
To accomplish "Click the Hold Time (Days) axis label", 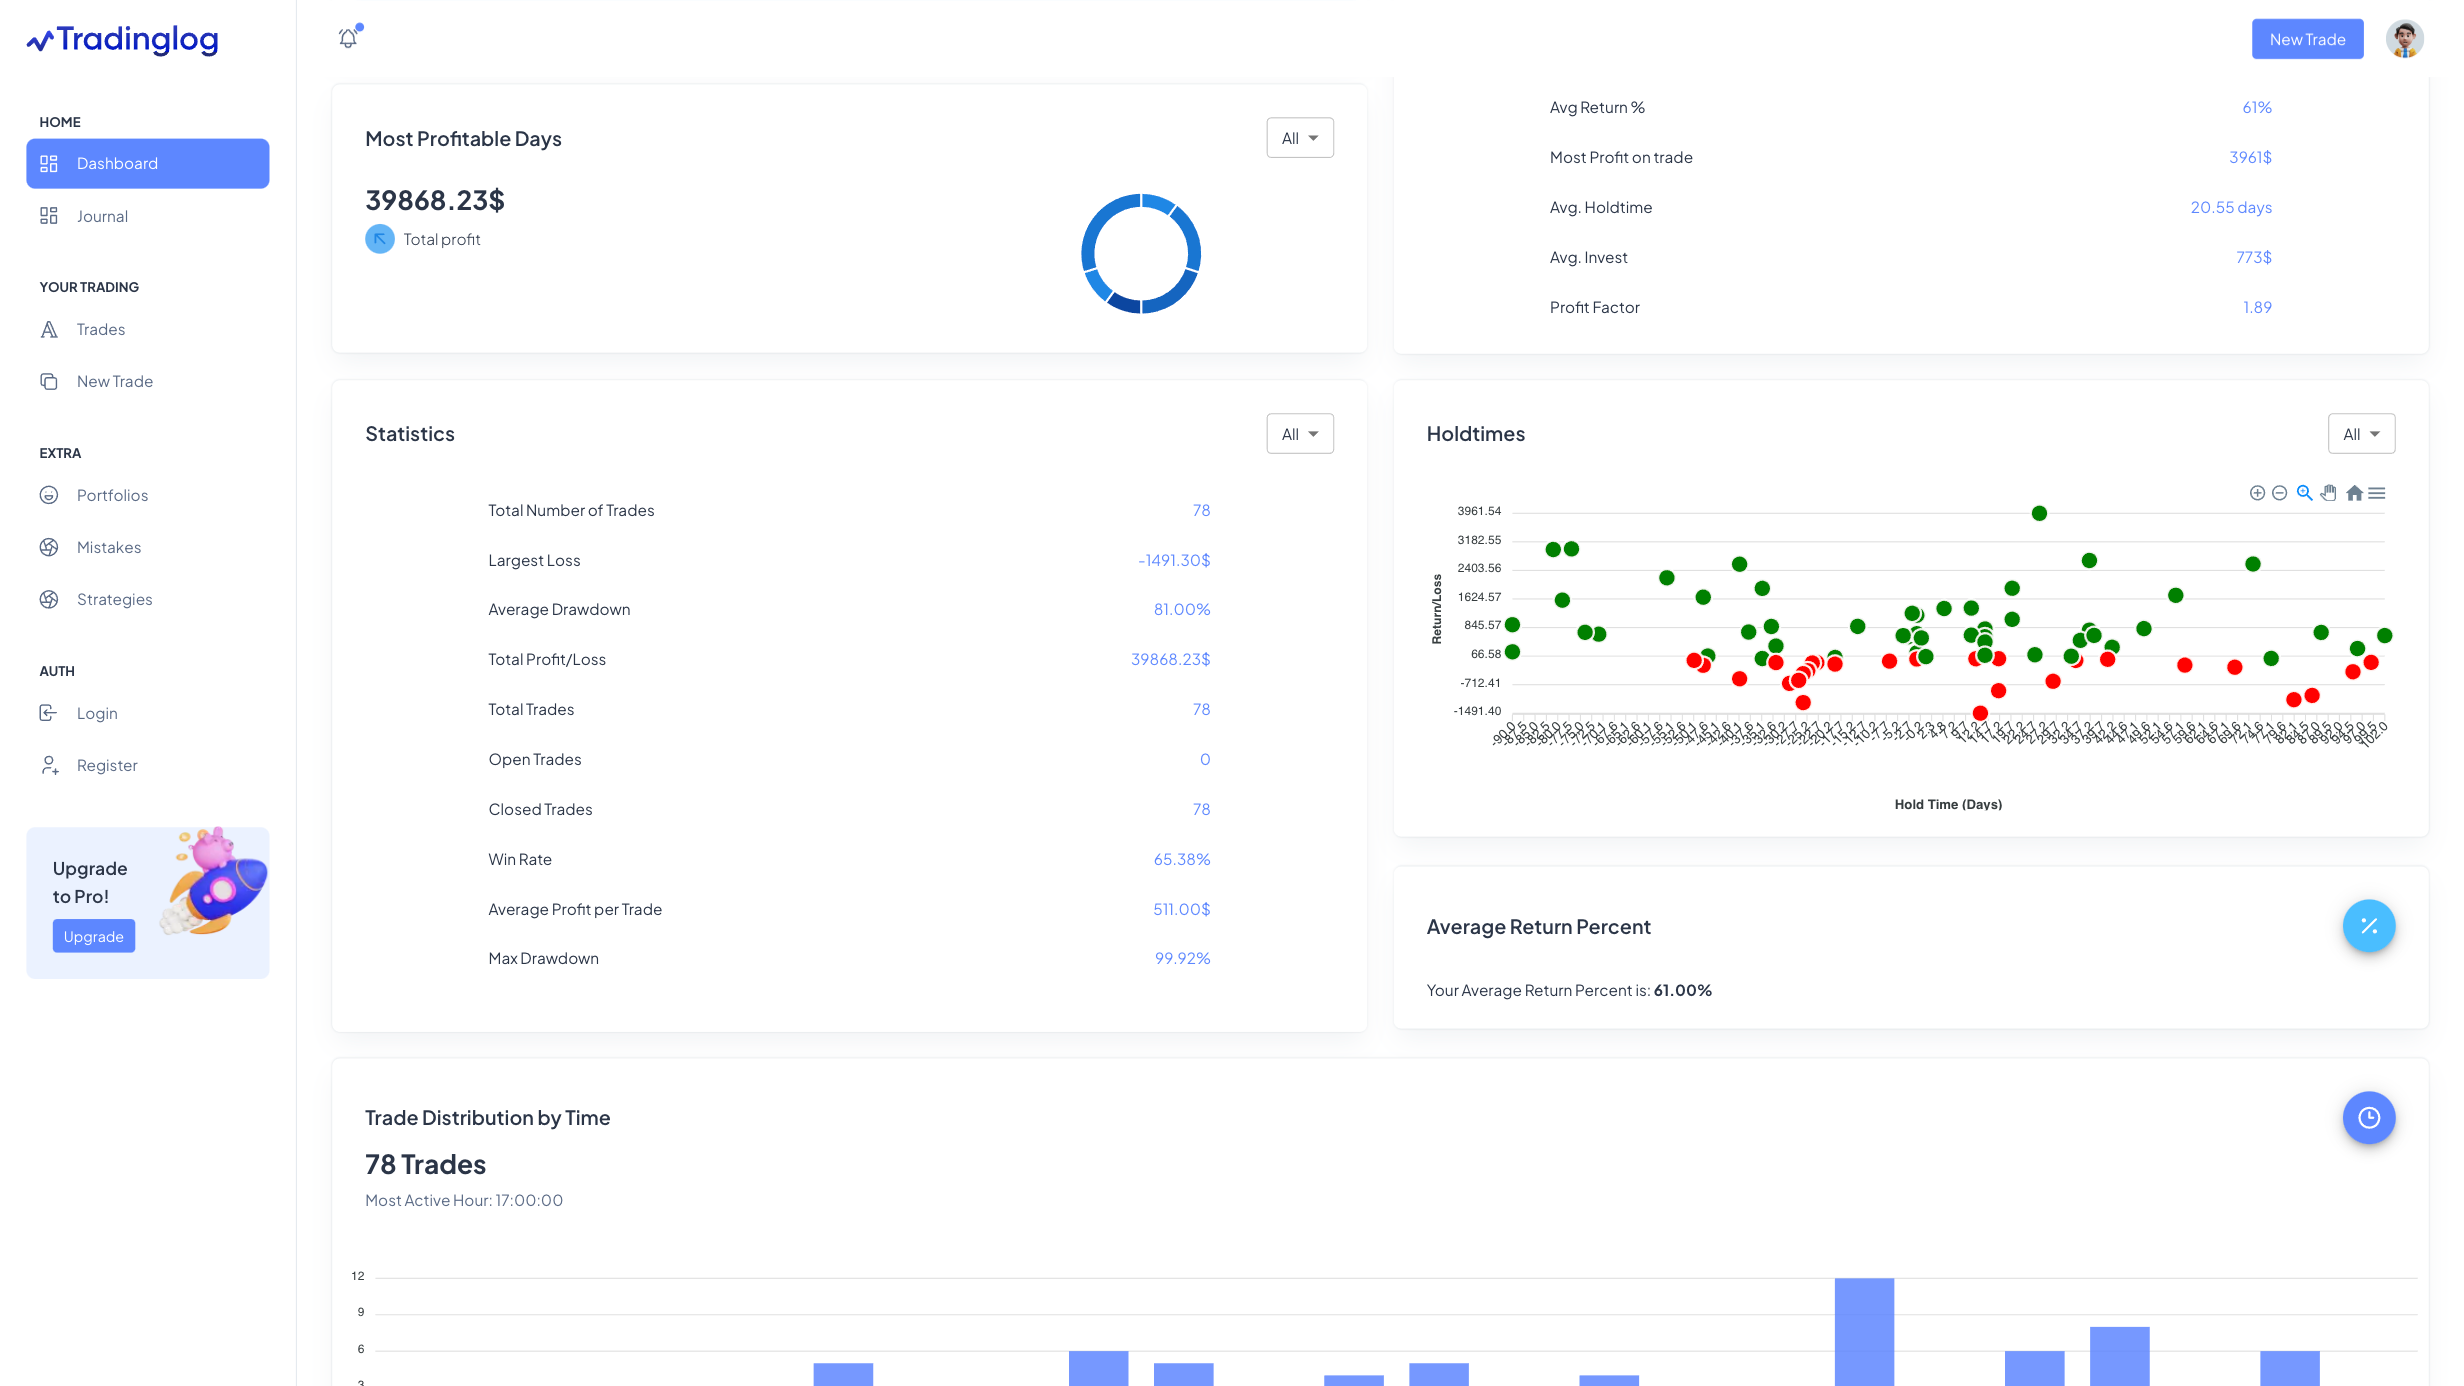I will (1948, 804).
